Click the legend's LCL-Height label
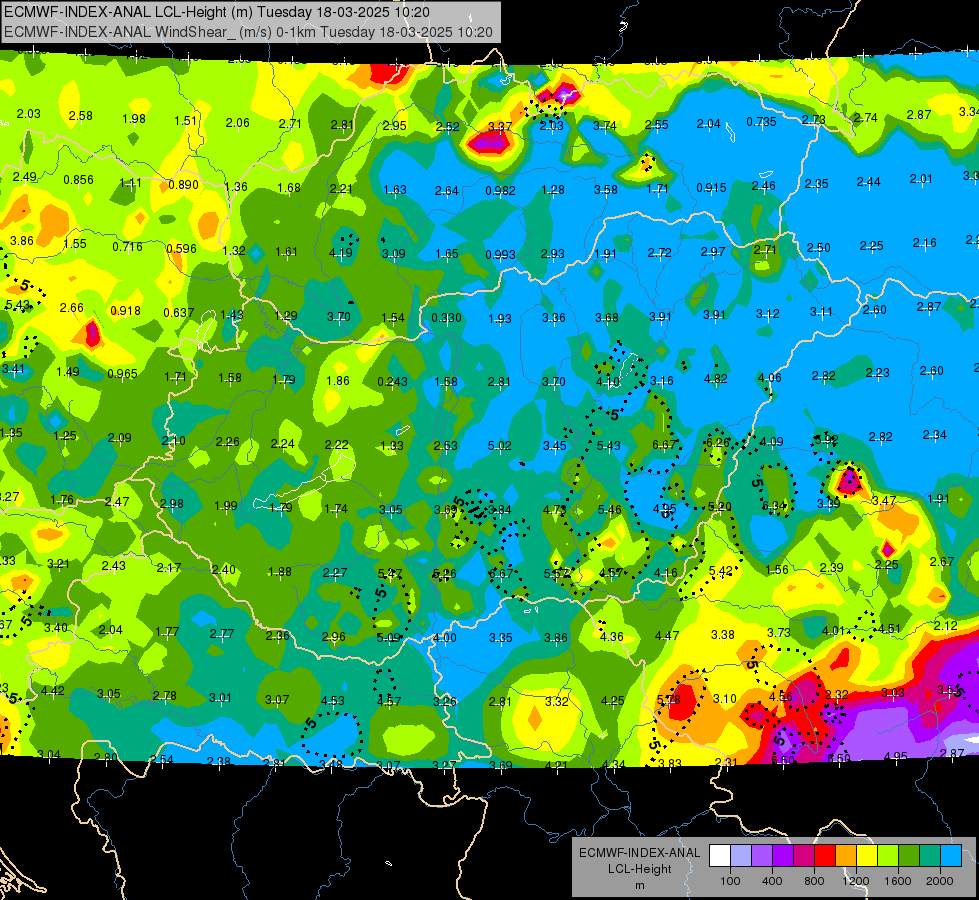This screenshot has width=979, height=900. pyautogui.click(x=639, y=869)
